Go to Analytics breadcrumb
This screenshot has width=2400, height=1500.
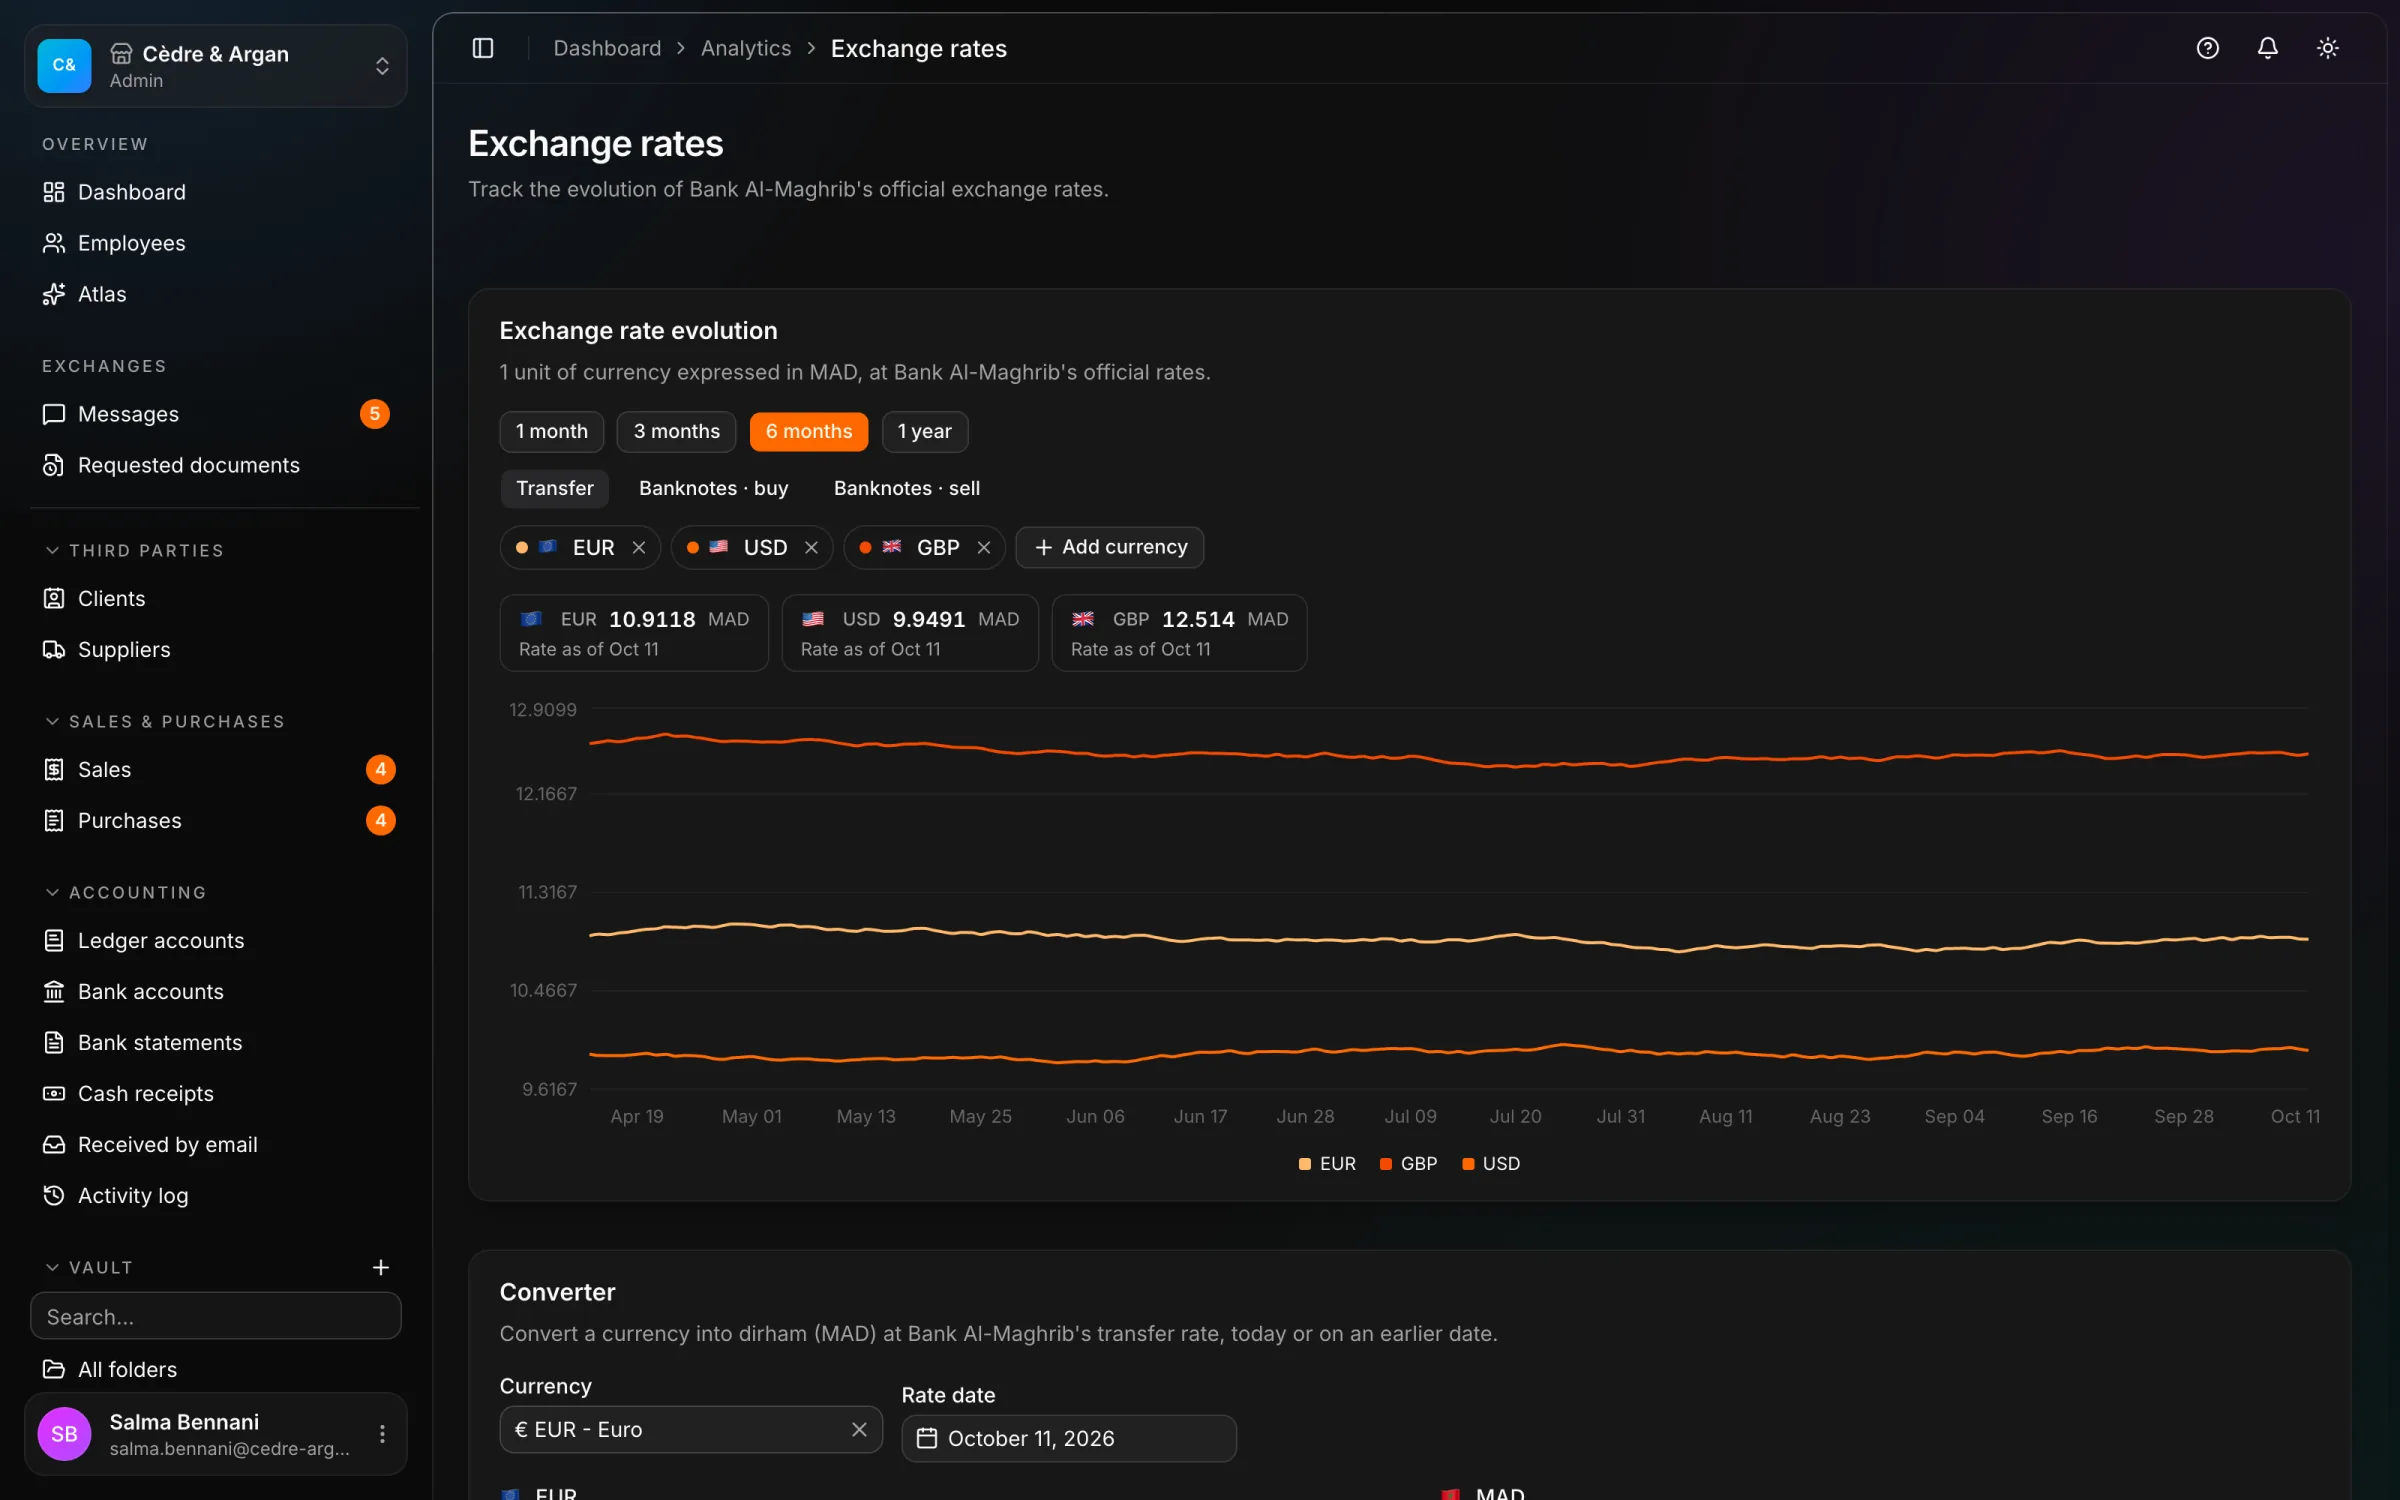point(746,48)
